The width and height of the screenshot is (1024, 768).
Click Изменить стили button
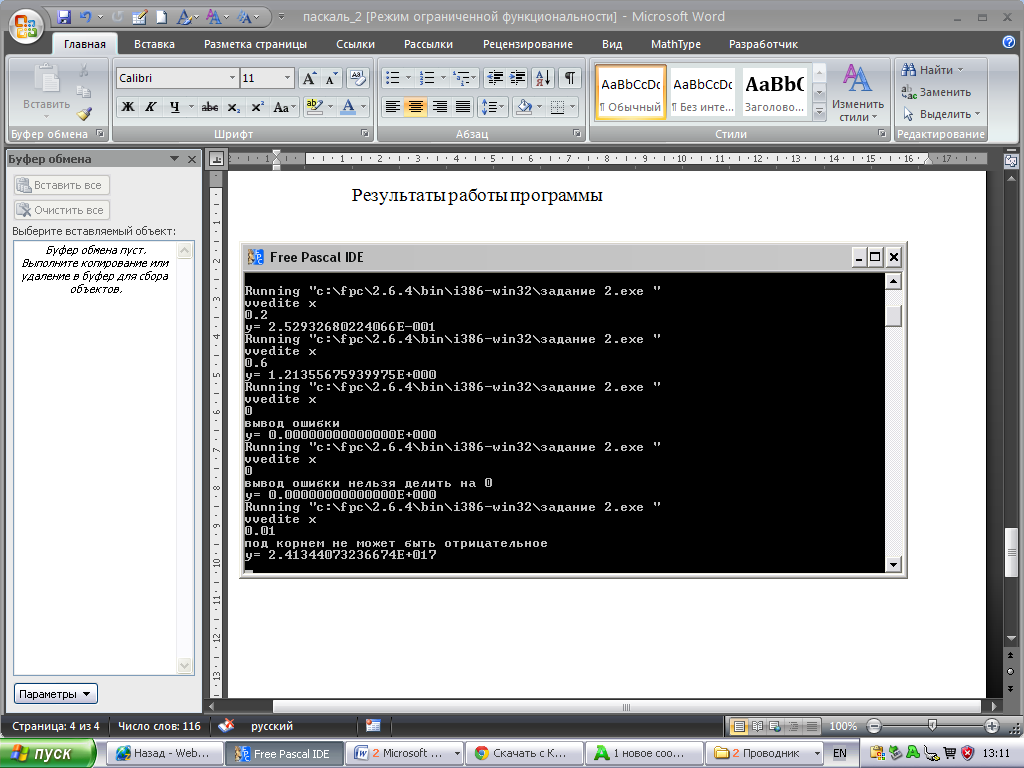(x=857, y=93)
